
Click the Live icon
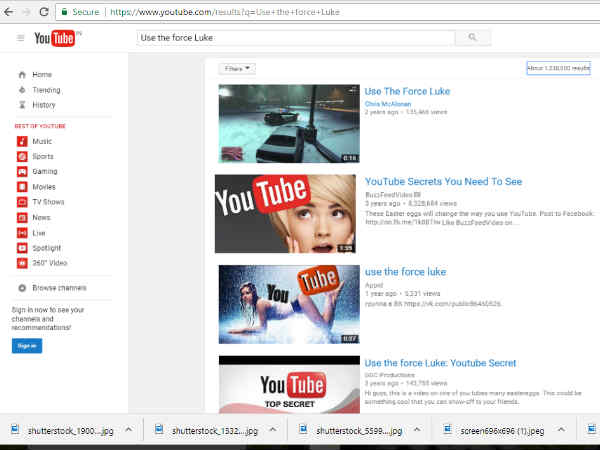pos(22,233)
